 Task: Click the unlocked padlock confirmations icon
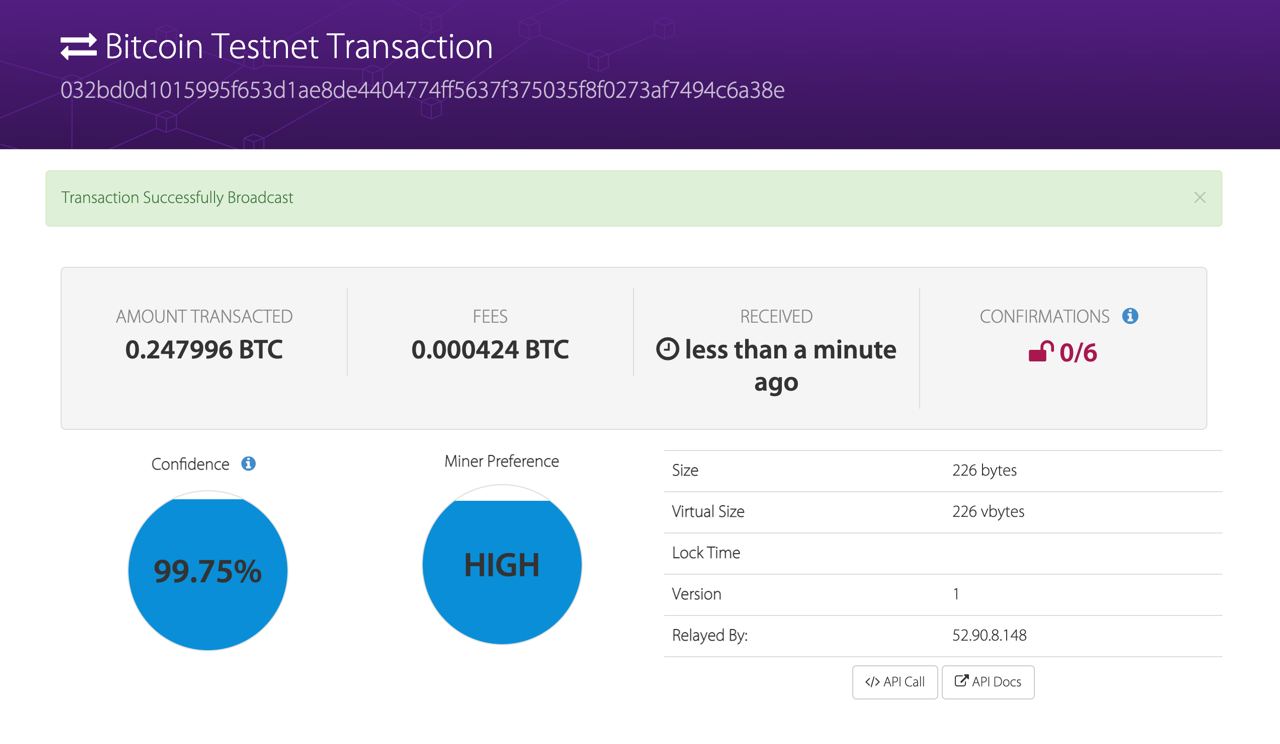1041,352
